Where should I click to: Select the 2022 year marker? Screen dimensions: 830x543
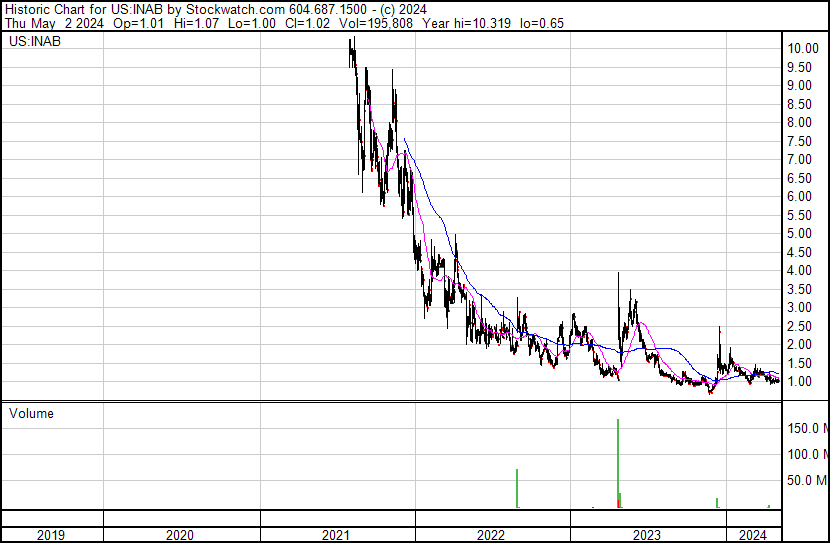492,535
